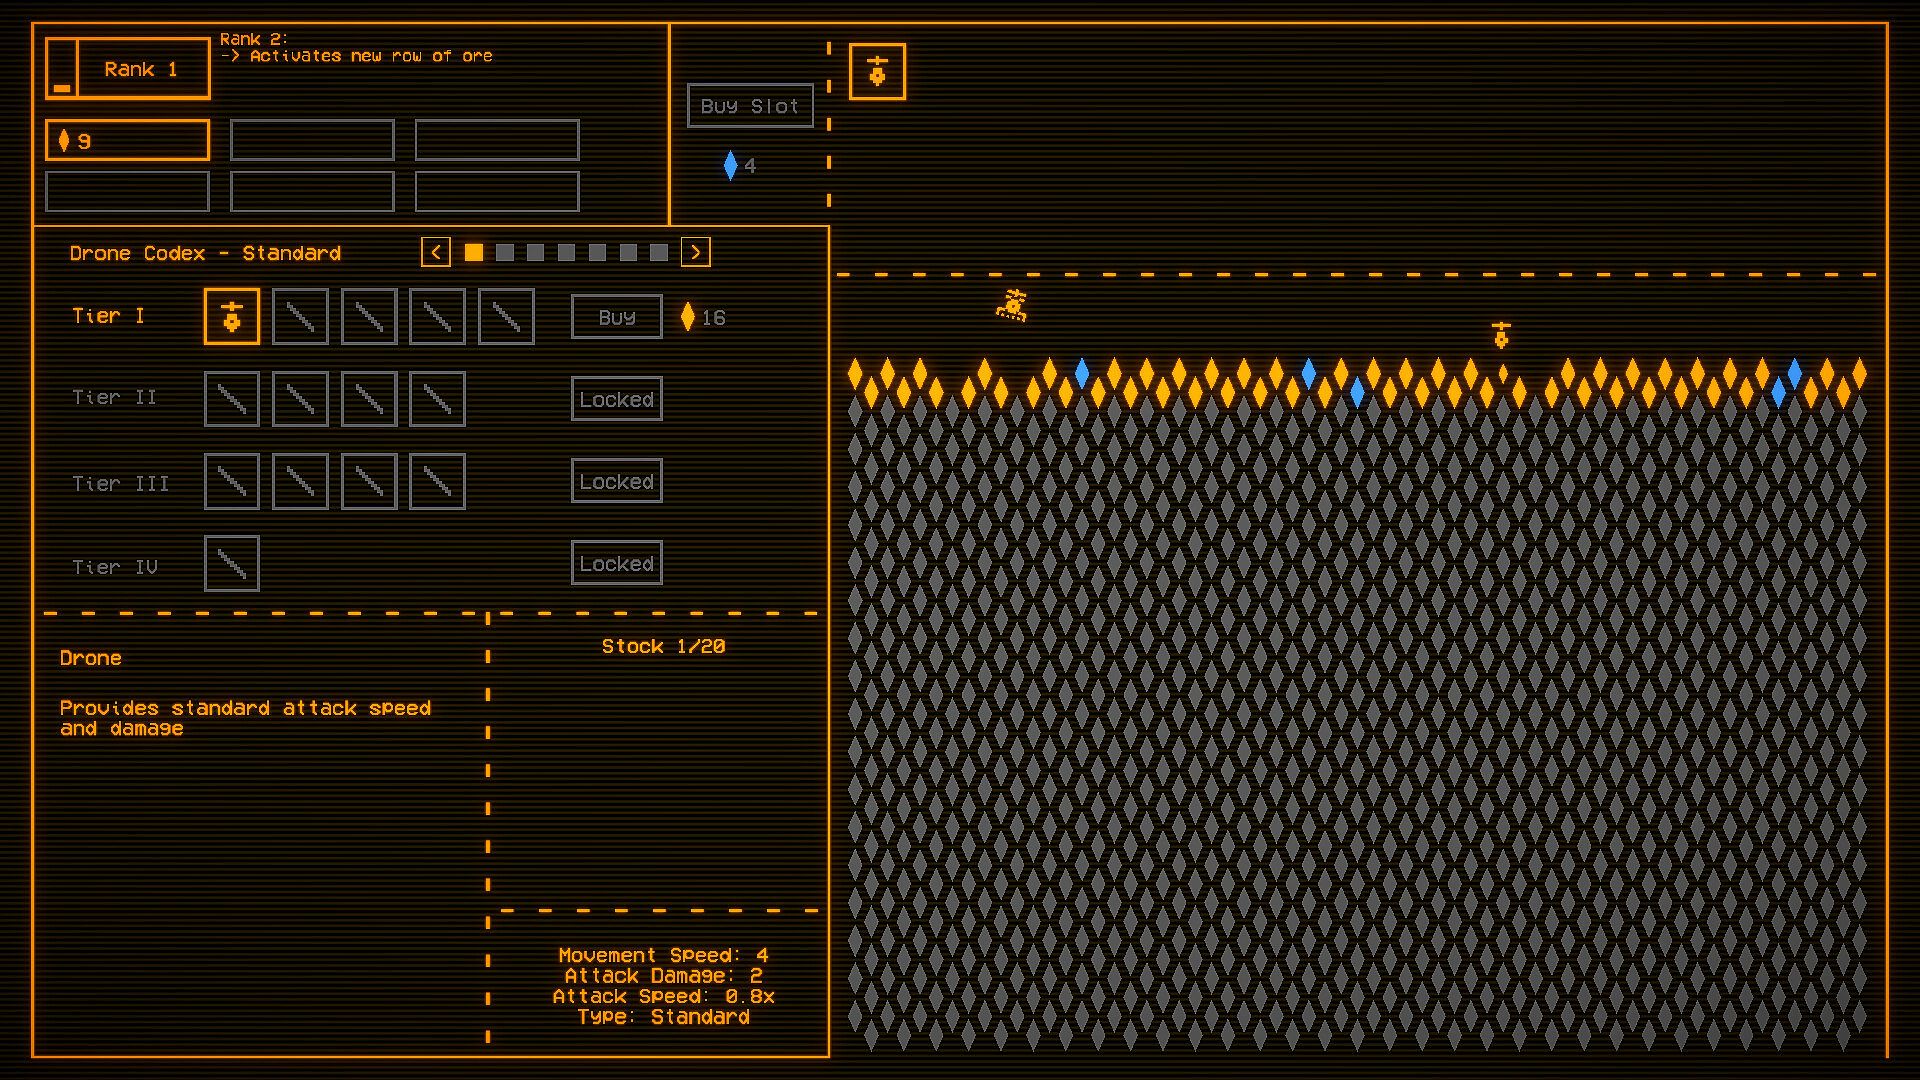Click the orange ore resource counter showing 9

tap(128, 140)
